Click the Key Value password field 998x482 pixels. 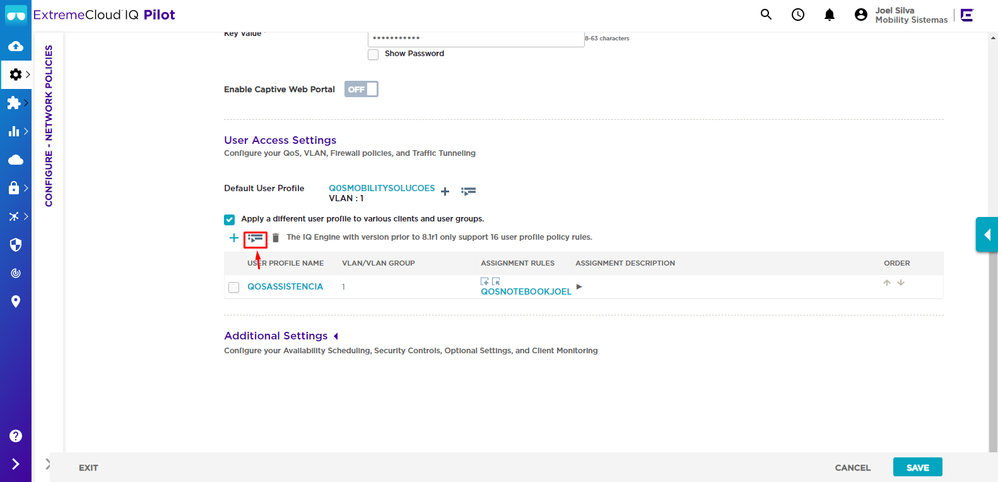tap(475, 38)
